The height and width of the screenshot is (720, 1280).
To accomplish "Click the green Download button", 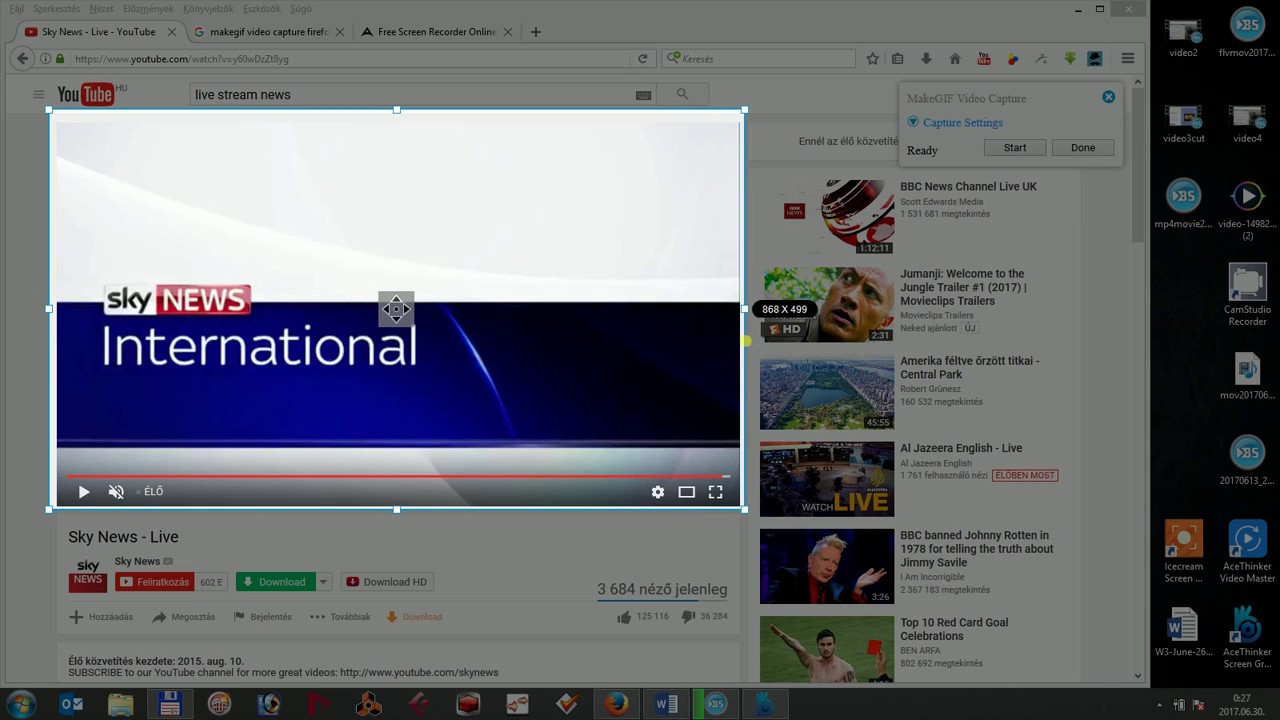I will pos(275,582).
